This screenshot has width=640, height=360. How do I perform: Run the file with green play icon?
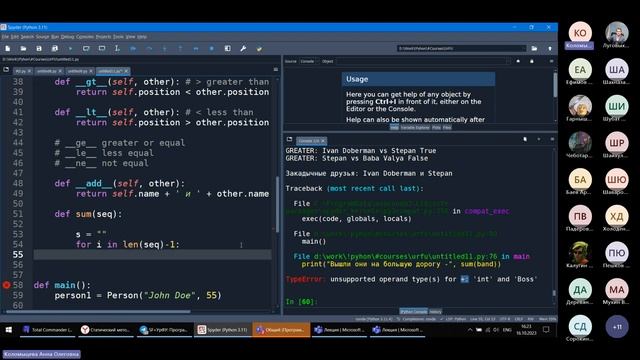(70, 49)
